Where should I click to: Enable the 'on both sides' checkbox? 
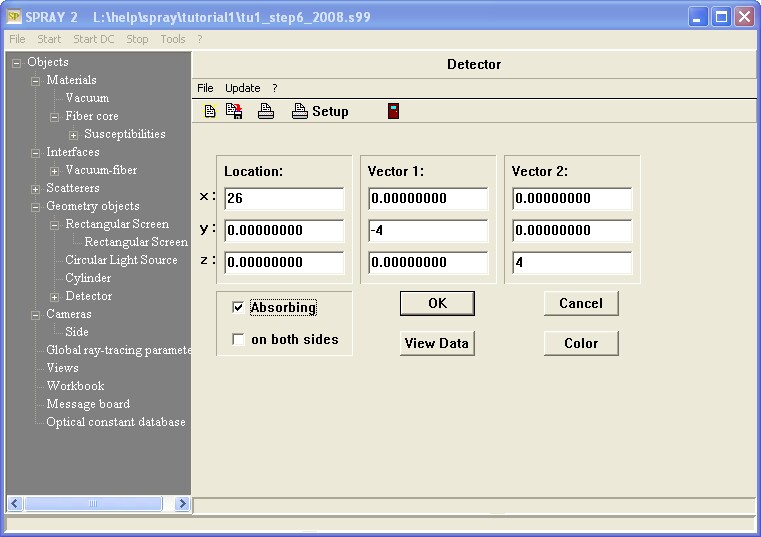[238, 340]
